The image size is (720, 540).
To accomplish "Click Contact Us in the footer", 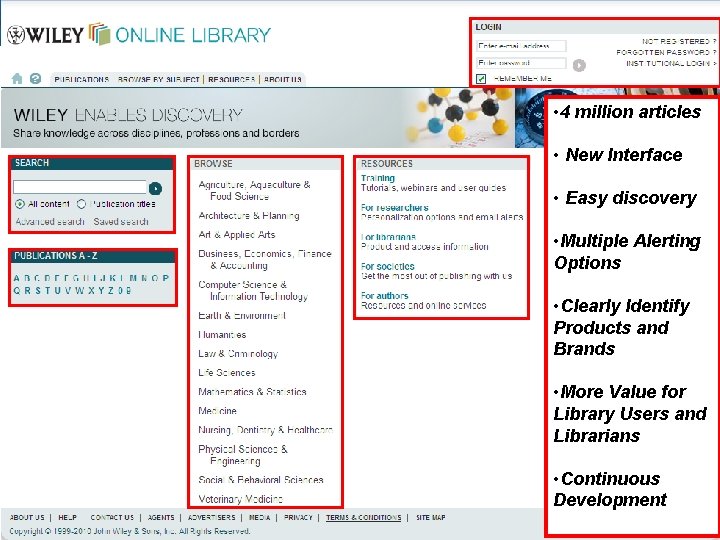I will pos(112,518).
